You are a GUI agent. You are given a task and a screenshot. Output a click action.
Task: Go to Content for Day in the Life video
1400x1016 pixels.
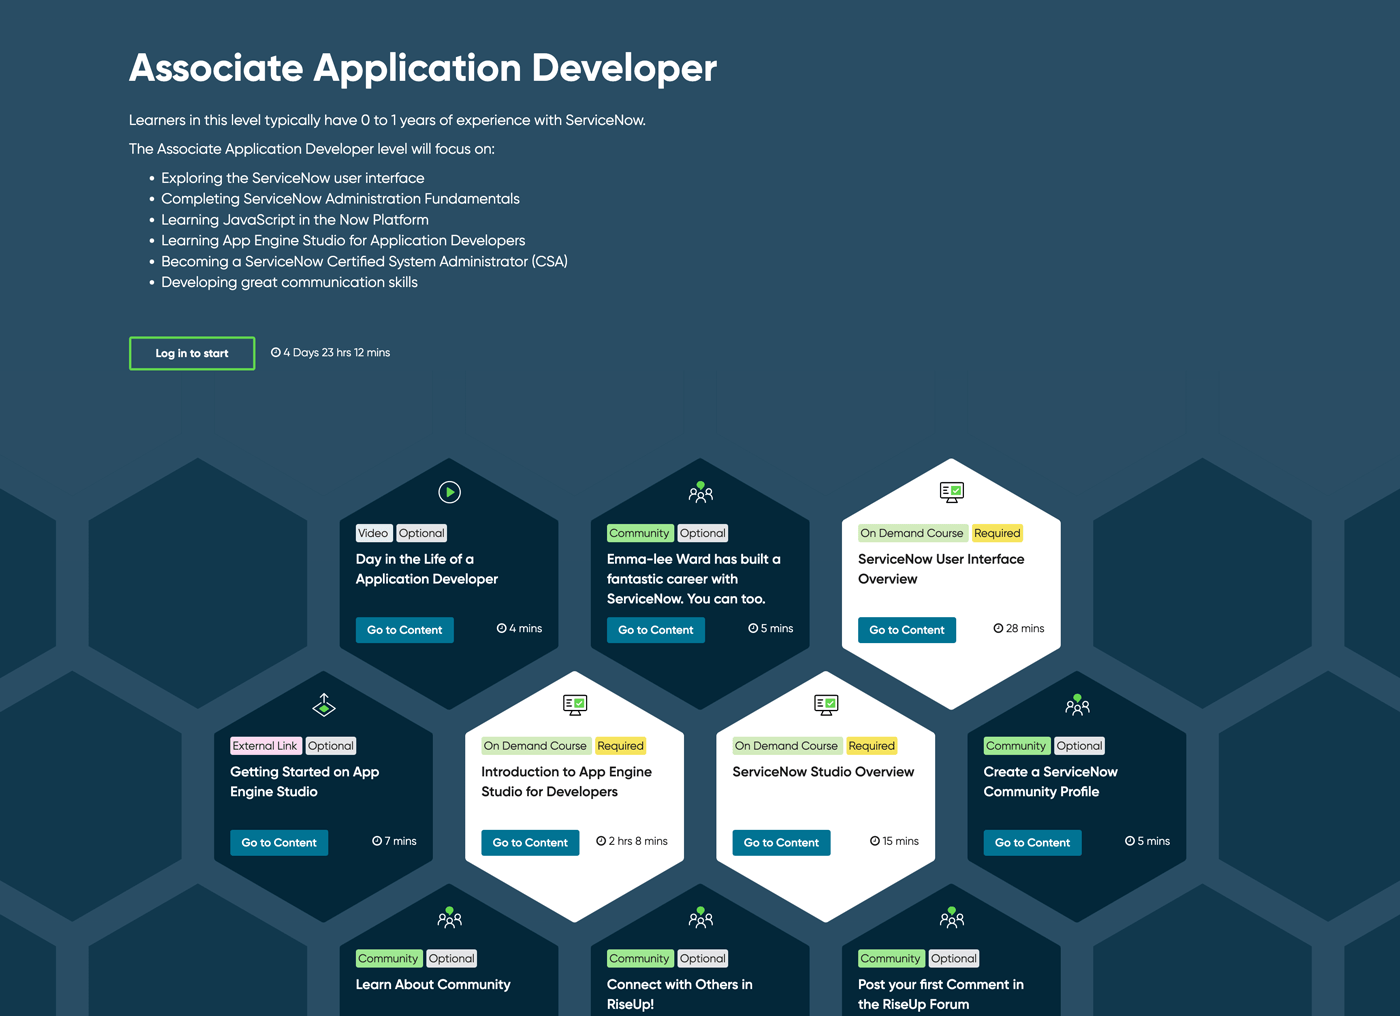pos(405,630)
